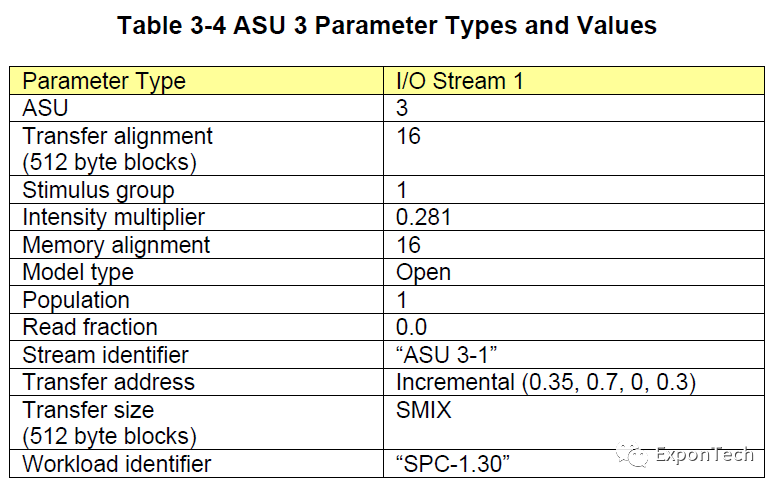Click the 'Stimulus group' row label
This screenshot has width=780, height=490.
point(98,190)
